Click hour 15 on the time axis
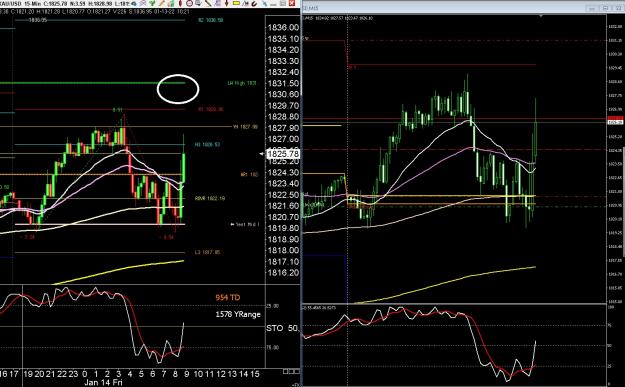This screenshot has height=387, width=625. [255, 374]
